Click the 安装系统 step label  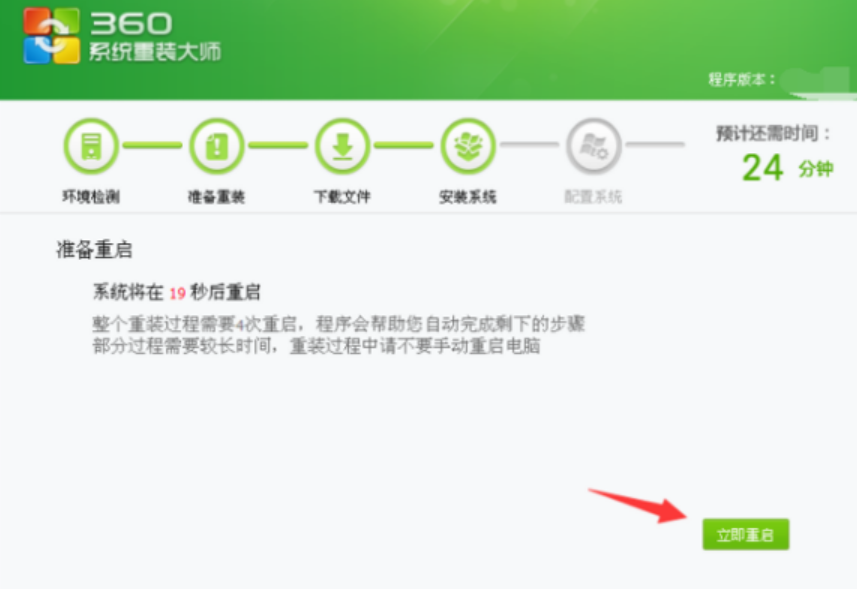[468, 197]
